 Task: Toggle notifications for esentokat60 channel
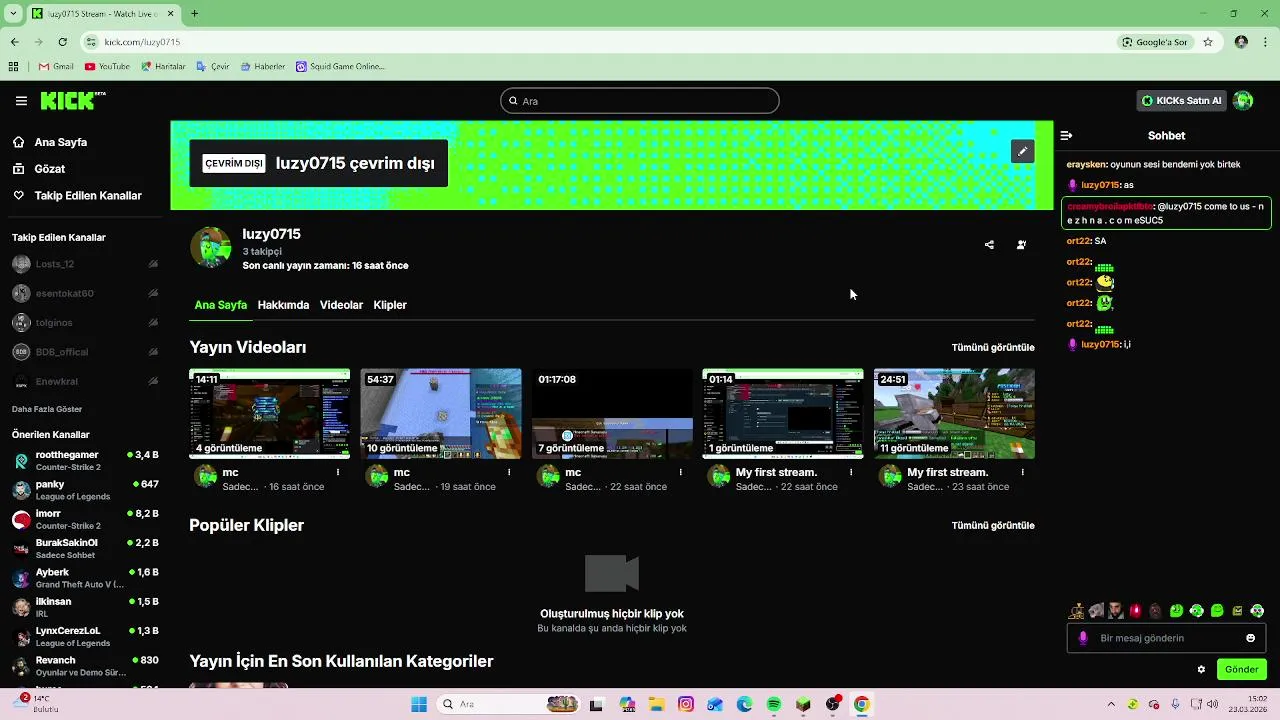(153, 293)
